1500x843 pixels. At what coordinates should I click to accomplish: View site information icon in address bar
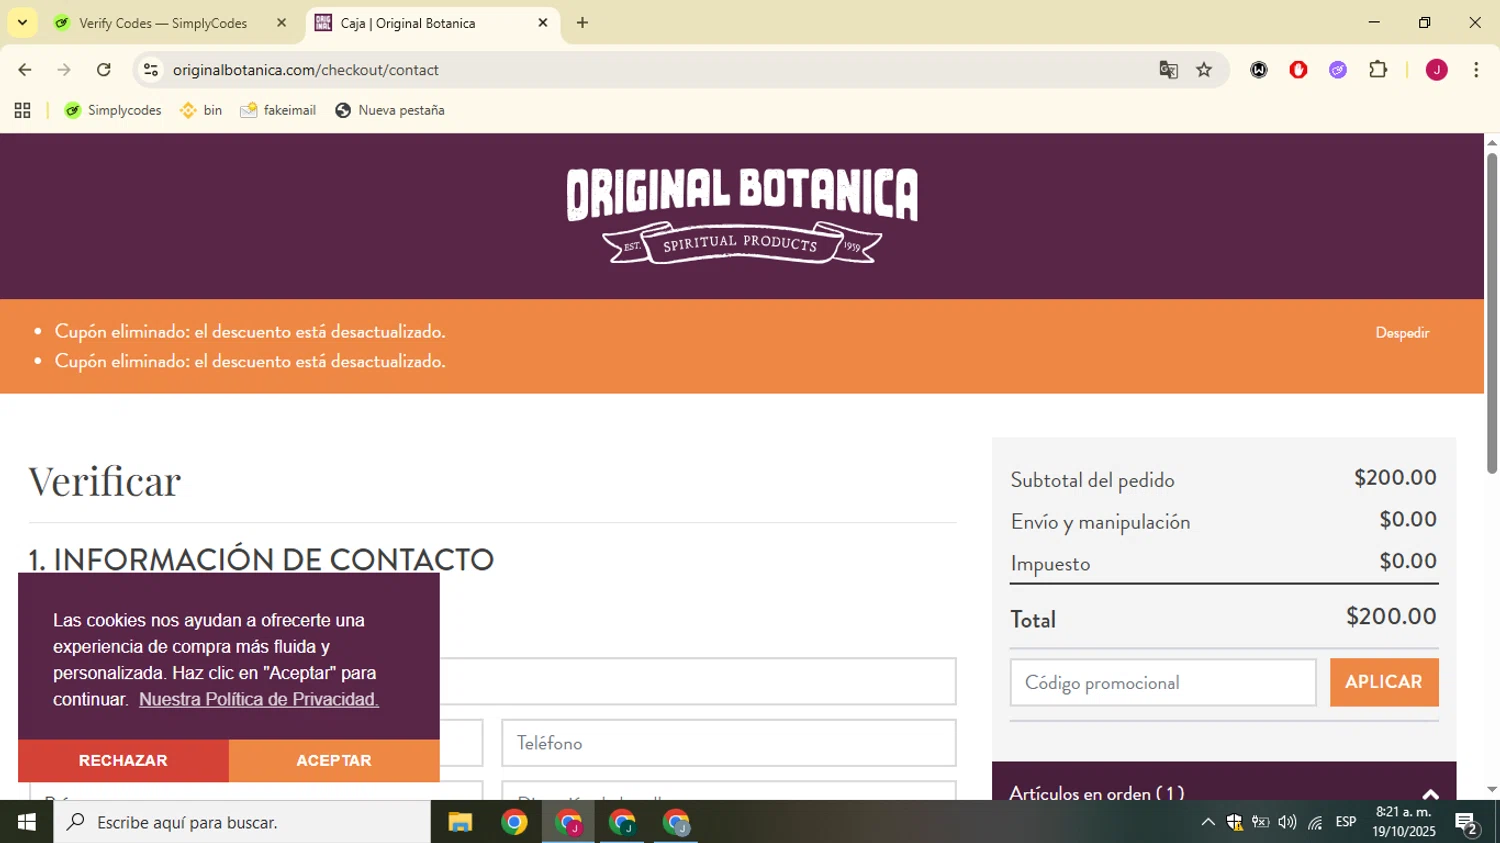(151, 70)
